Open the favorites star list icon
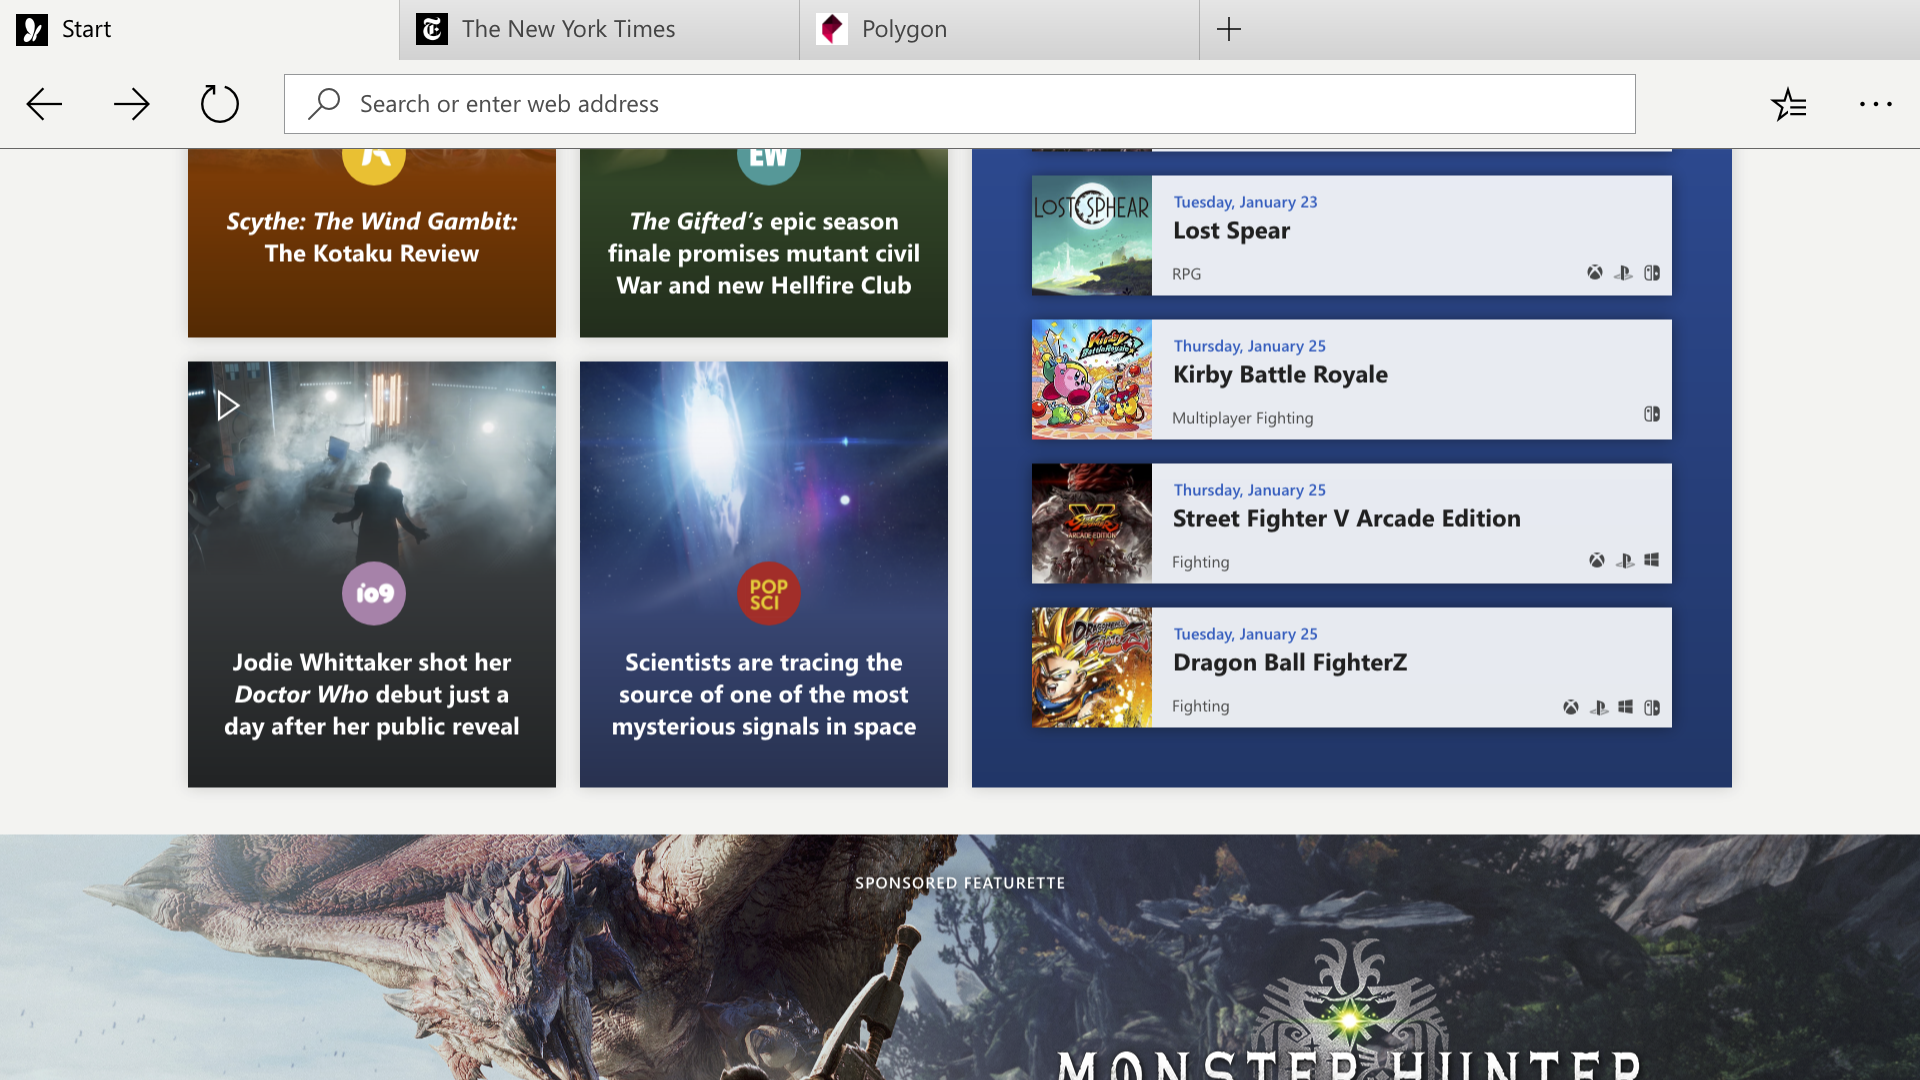 coord(1789,104)
